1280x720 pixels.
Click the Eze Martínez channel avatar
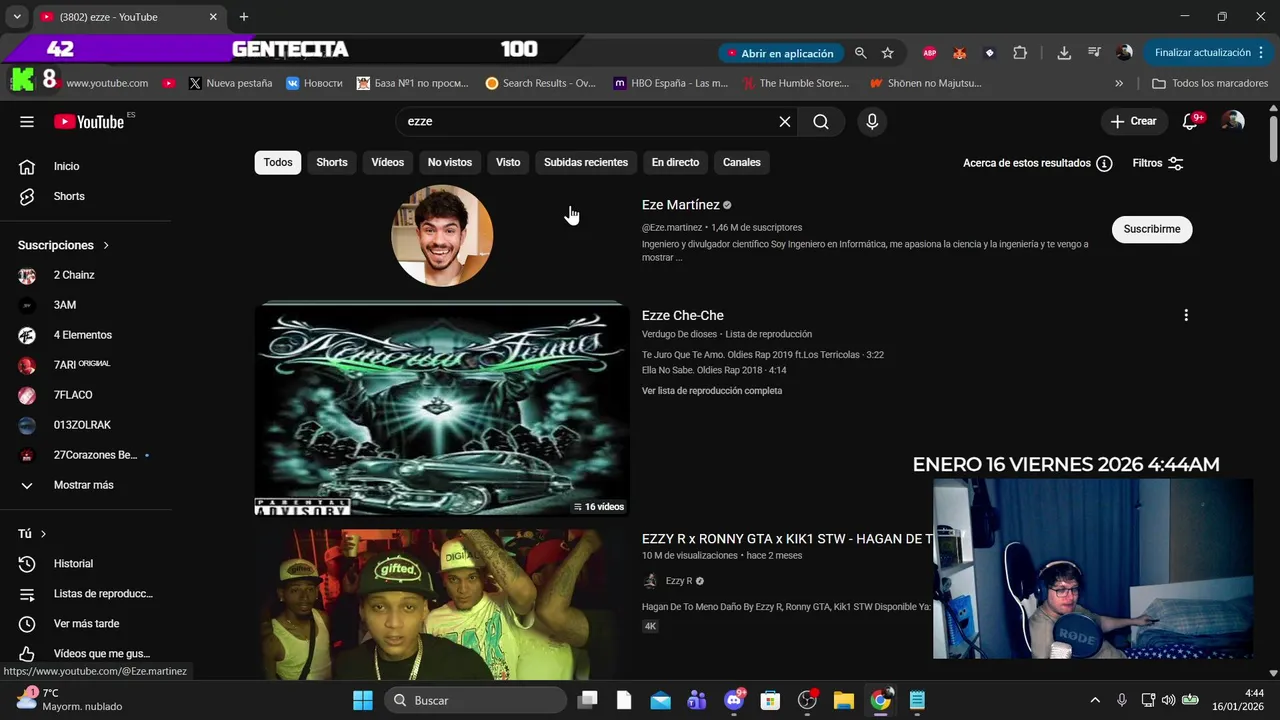coord(442,235)
